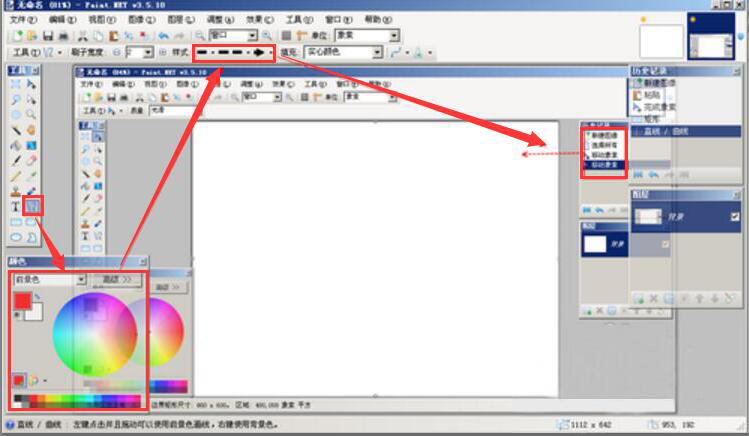Select the Ellipse Select tool
Viewport: 749px width, 436px height.
pyautogui.click(x=16, y=115)
